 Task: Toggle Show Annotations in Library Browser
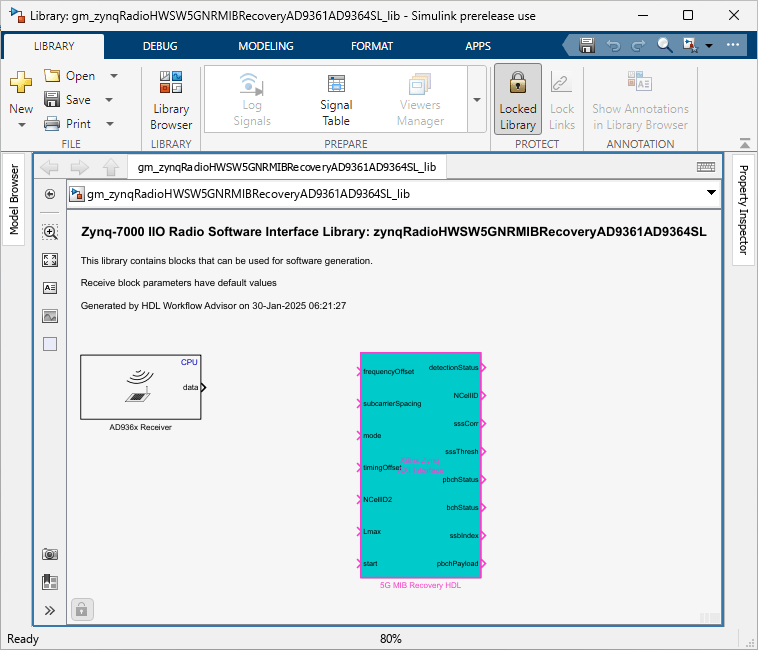(640, 100)
